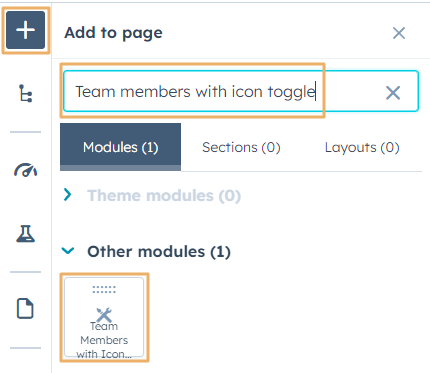The width and height of the screenshot is (430, 373).
Task: Open the contents tree structure icon
Action: 25,93
